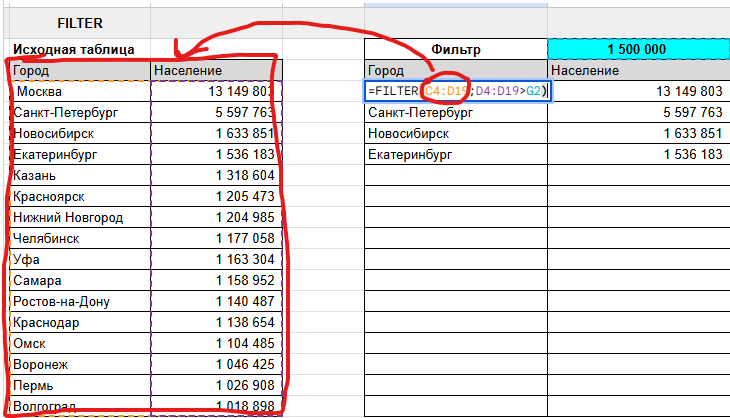Click filtered population 1 536 183
The height and width of the screenshot is (418, 730).
[638, 154]
